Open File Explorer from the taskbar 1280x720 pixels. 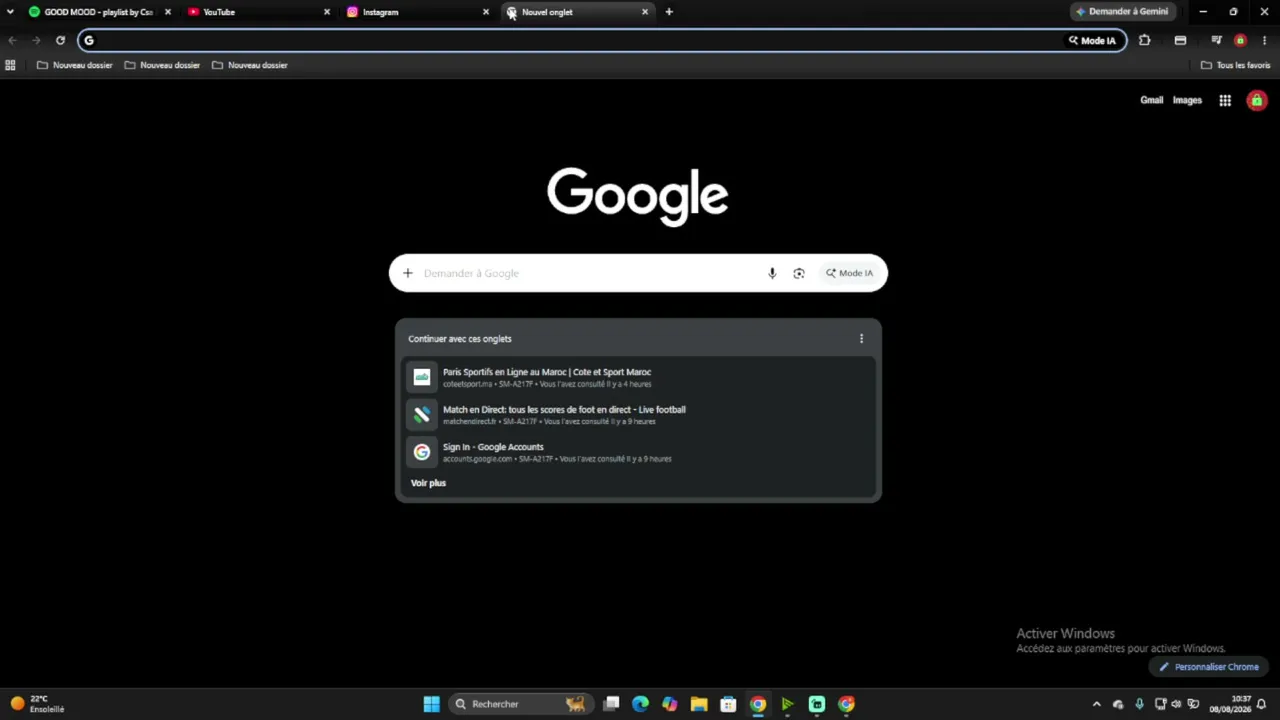point(699,704)
